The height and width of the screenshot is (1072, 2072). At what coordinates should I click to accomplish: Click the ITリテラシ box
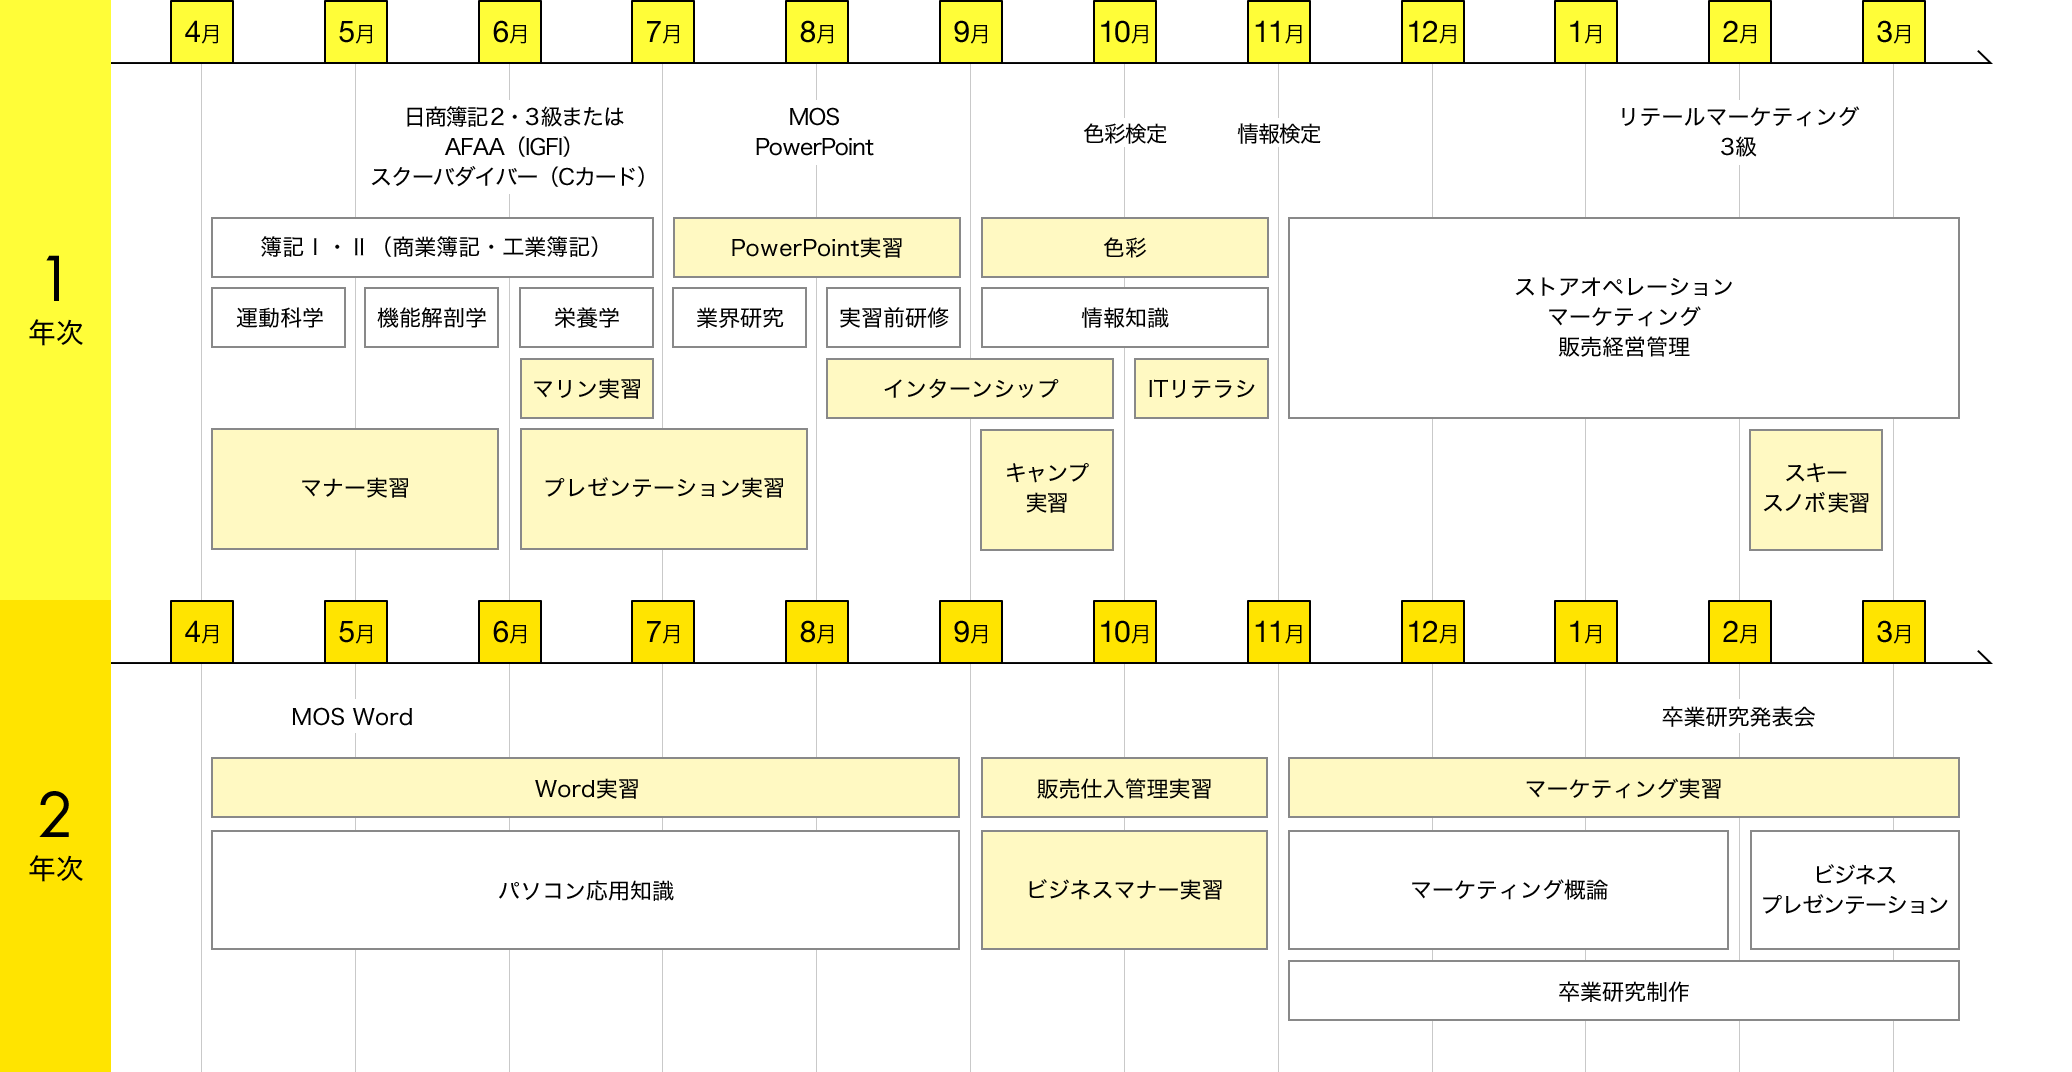[1201, 388]
